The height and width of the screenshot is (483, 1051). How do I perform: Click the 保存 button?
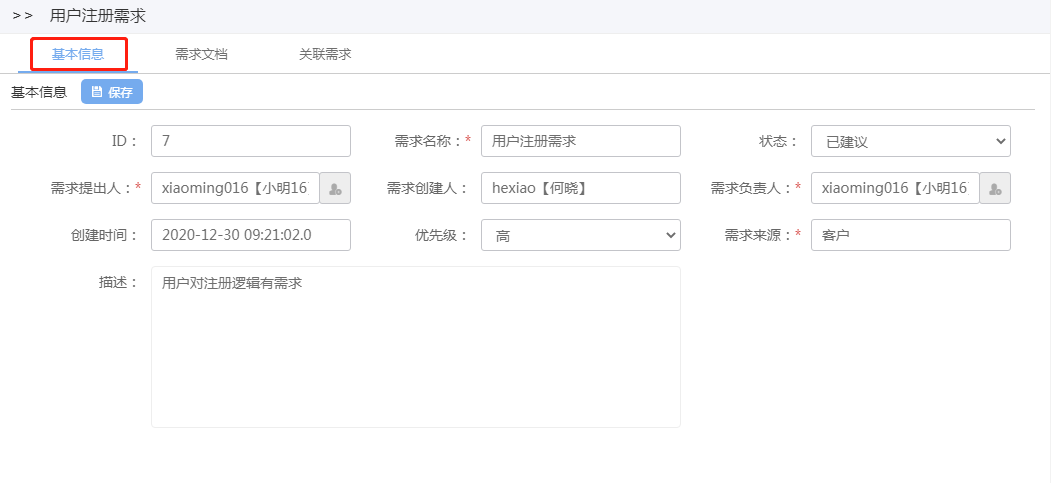tap(112, 92)
